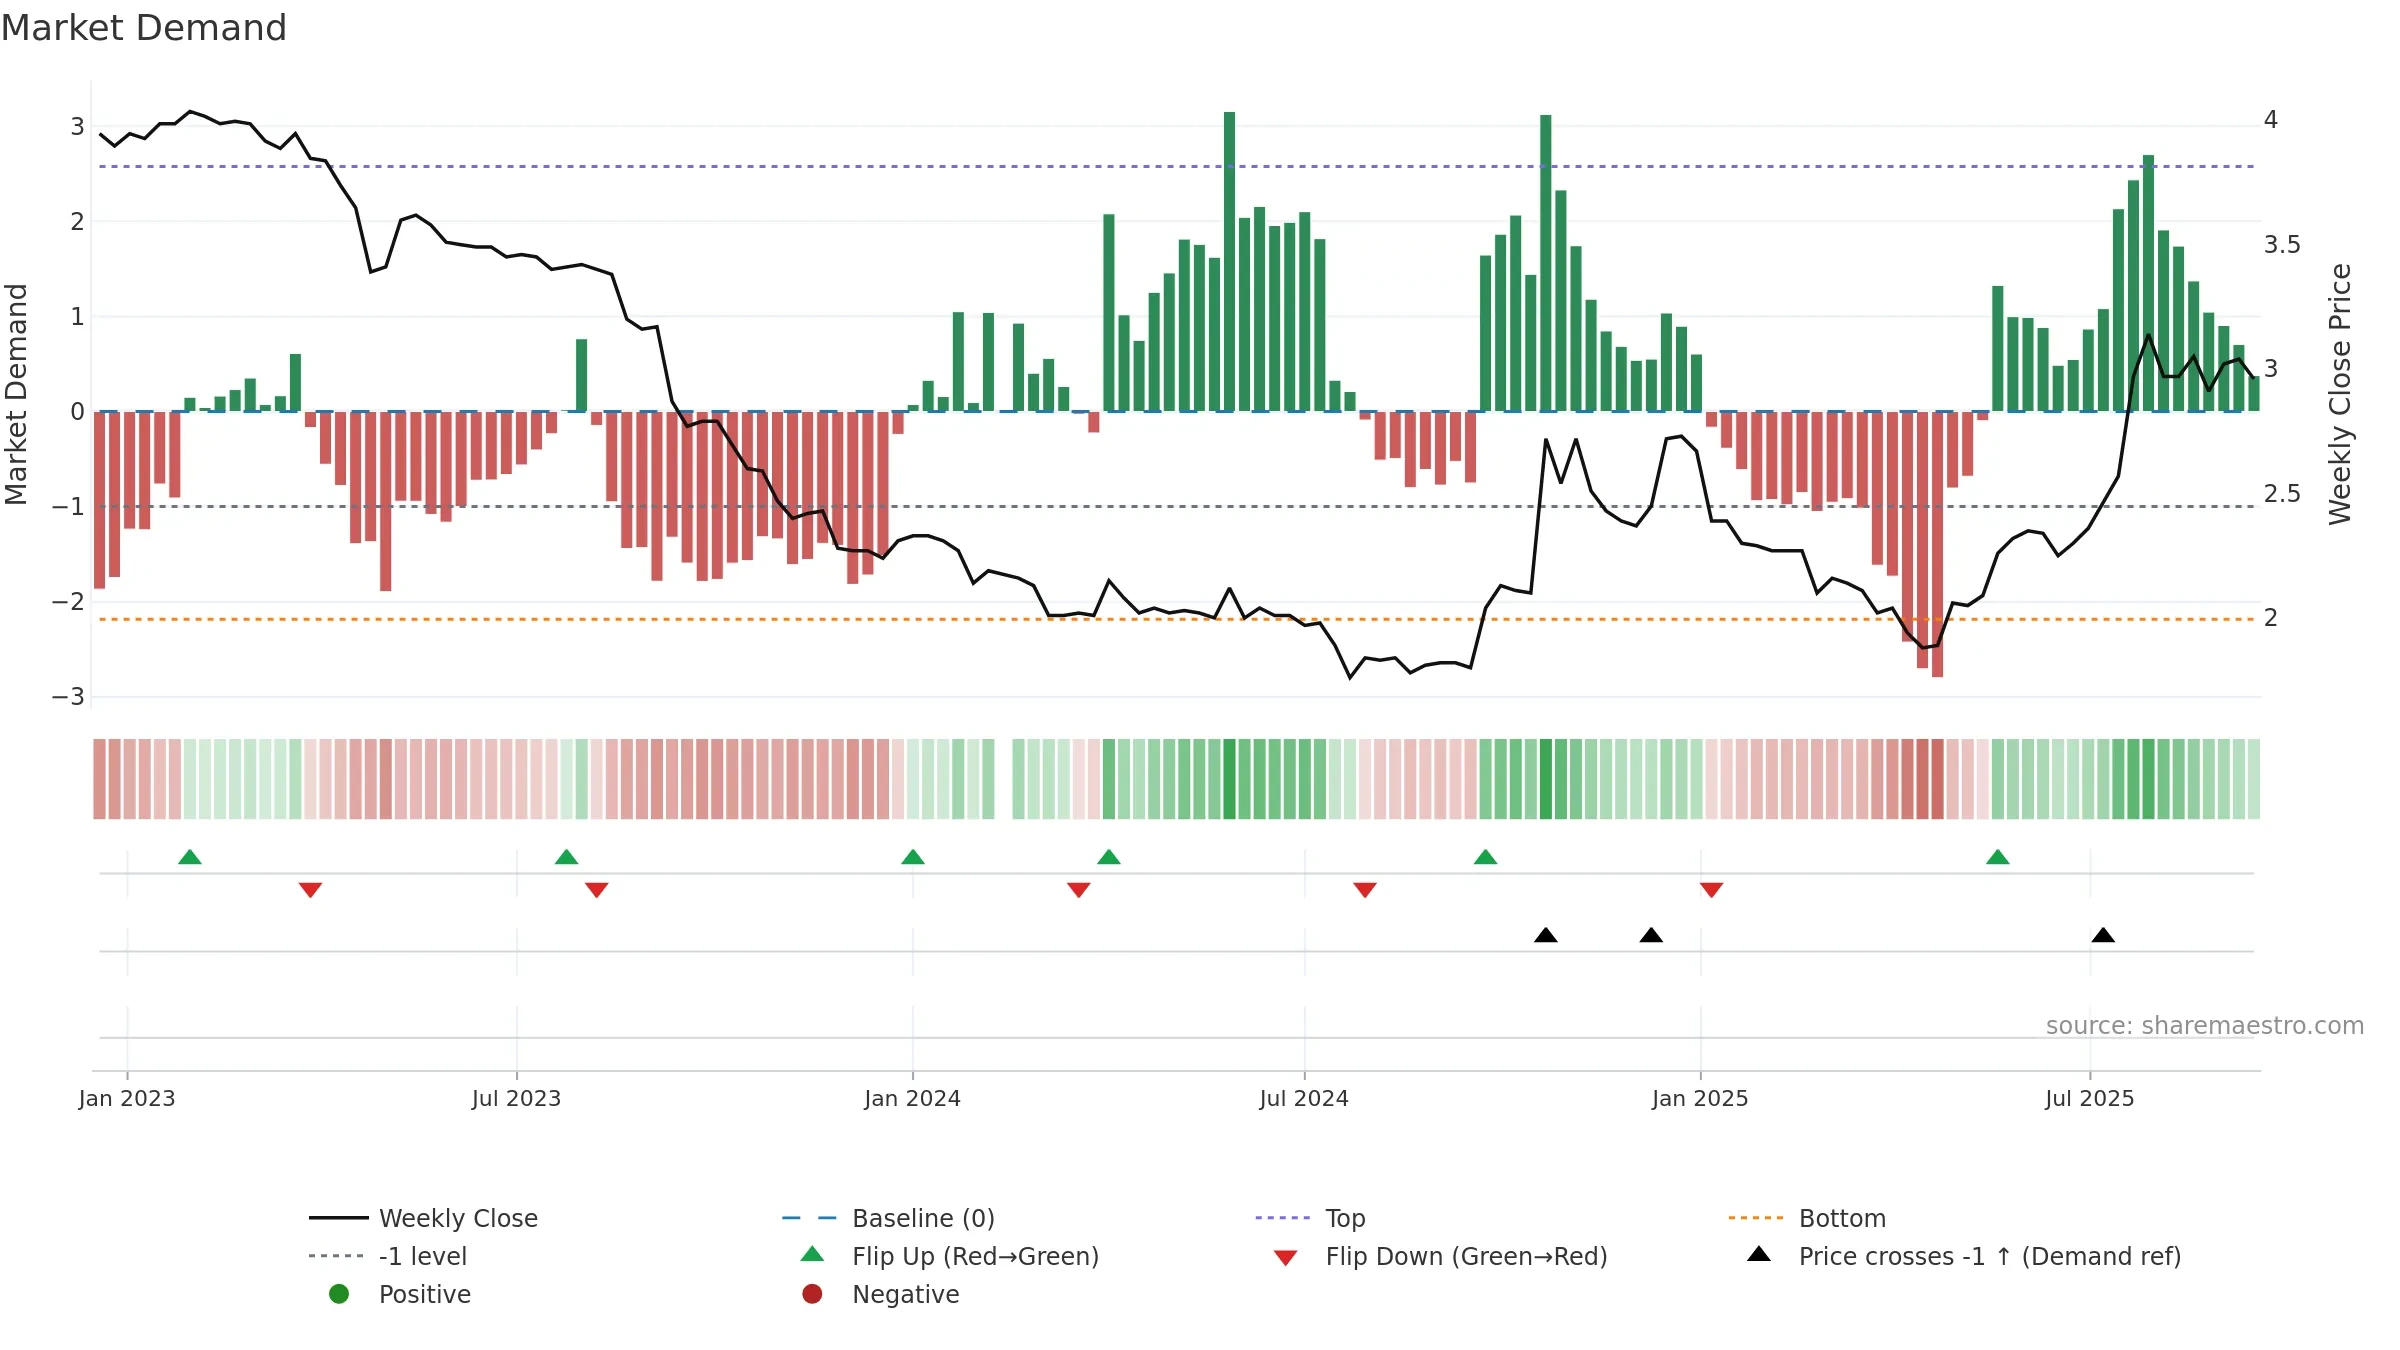The width and height of the screenshot is (2400, 1350).
Task: Toggle the Top legend entry
Action: 1310,1218
